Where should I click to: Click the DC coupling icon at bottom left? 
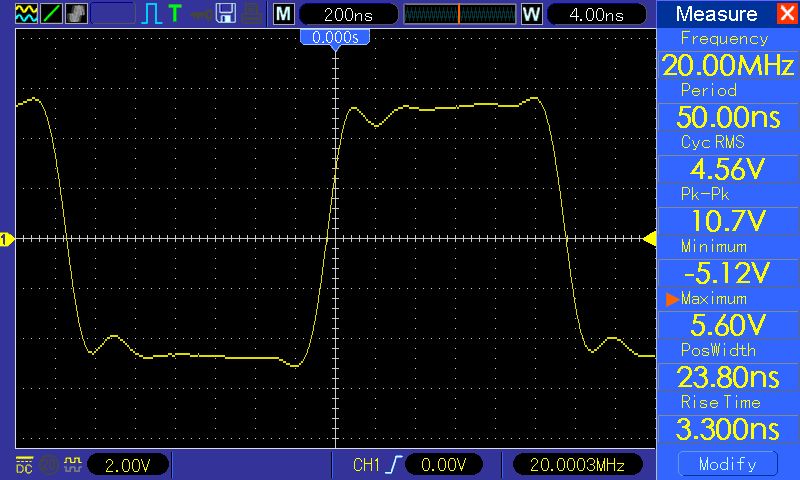pyautogui.click(x=24, y=465)
